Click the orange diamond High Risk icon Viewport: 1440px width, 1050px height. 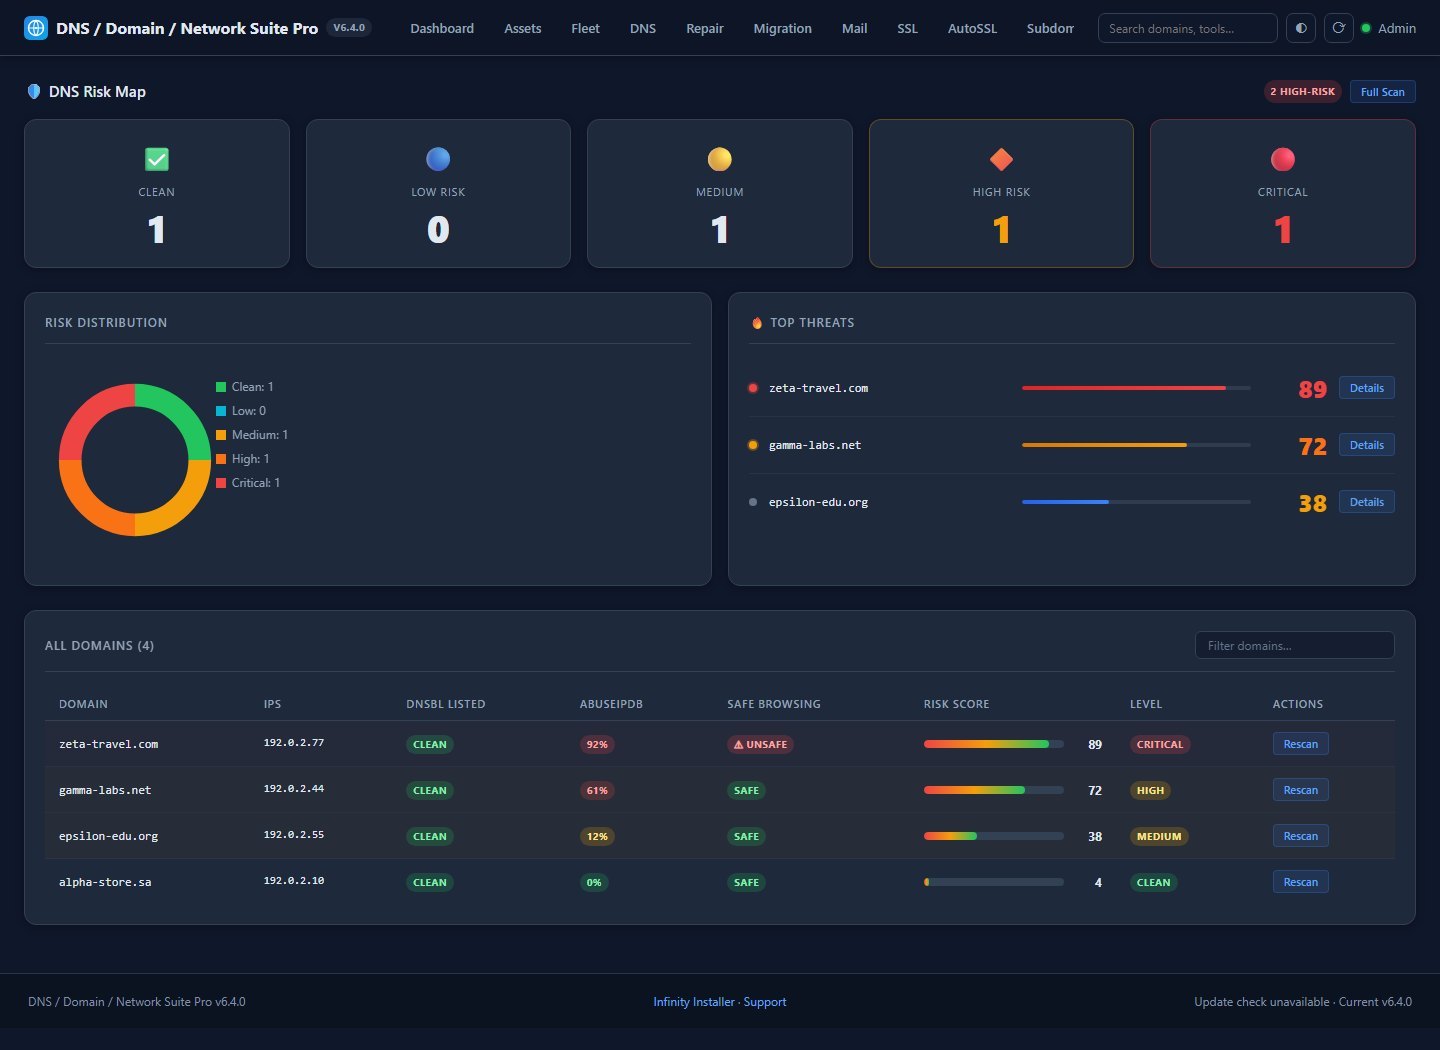coord(1001,159)
